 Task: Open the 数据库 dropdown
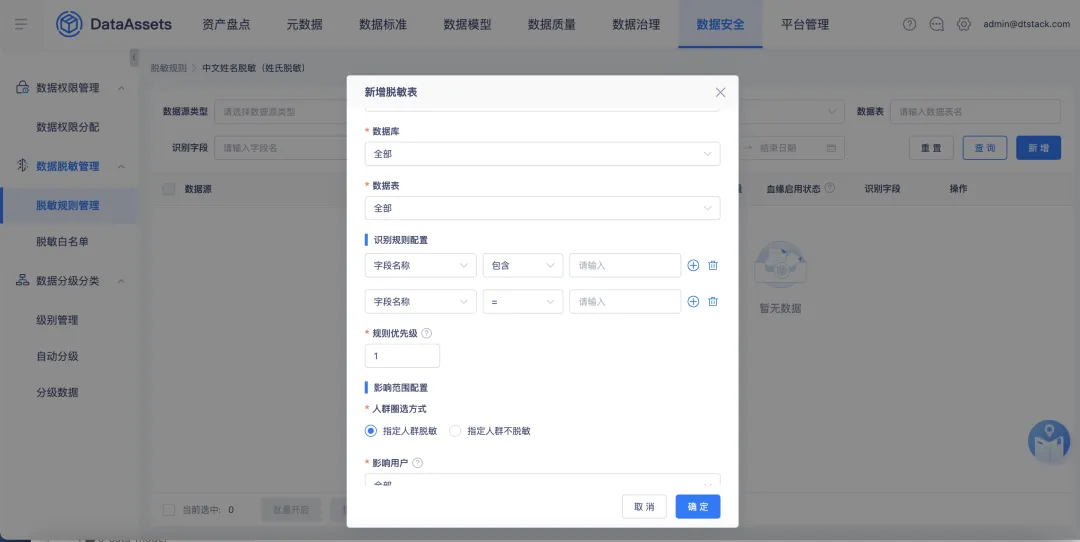(x=542, y=154)
